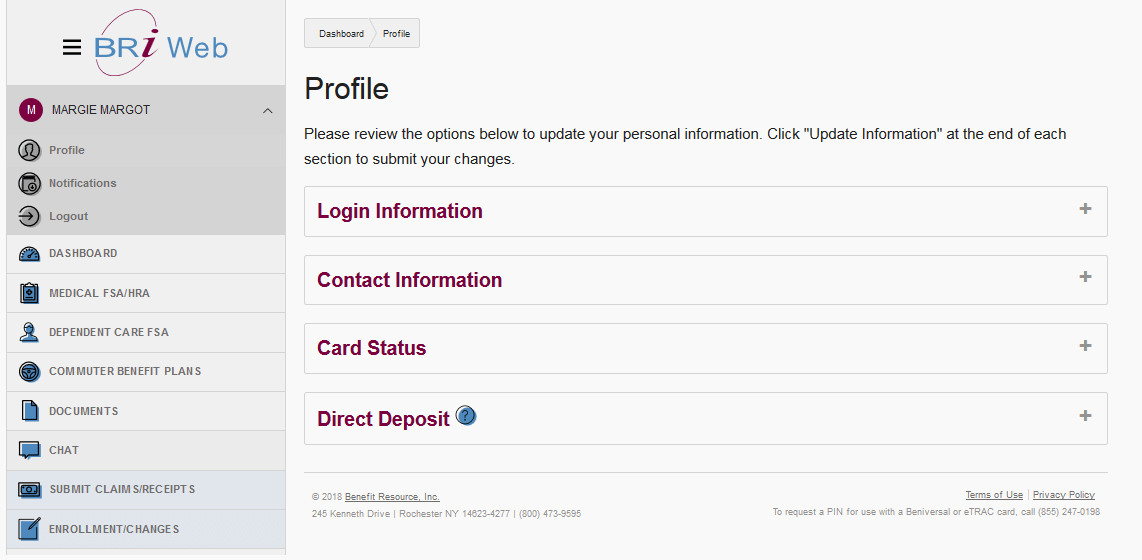Expand the Card Status section
The width and height of the screenshot is (1142, 560).
click(1085, 346)
